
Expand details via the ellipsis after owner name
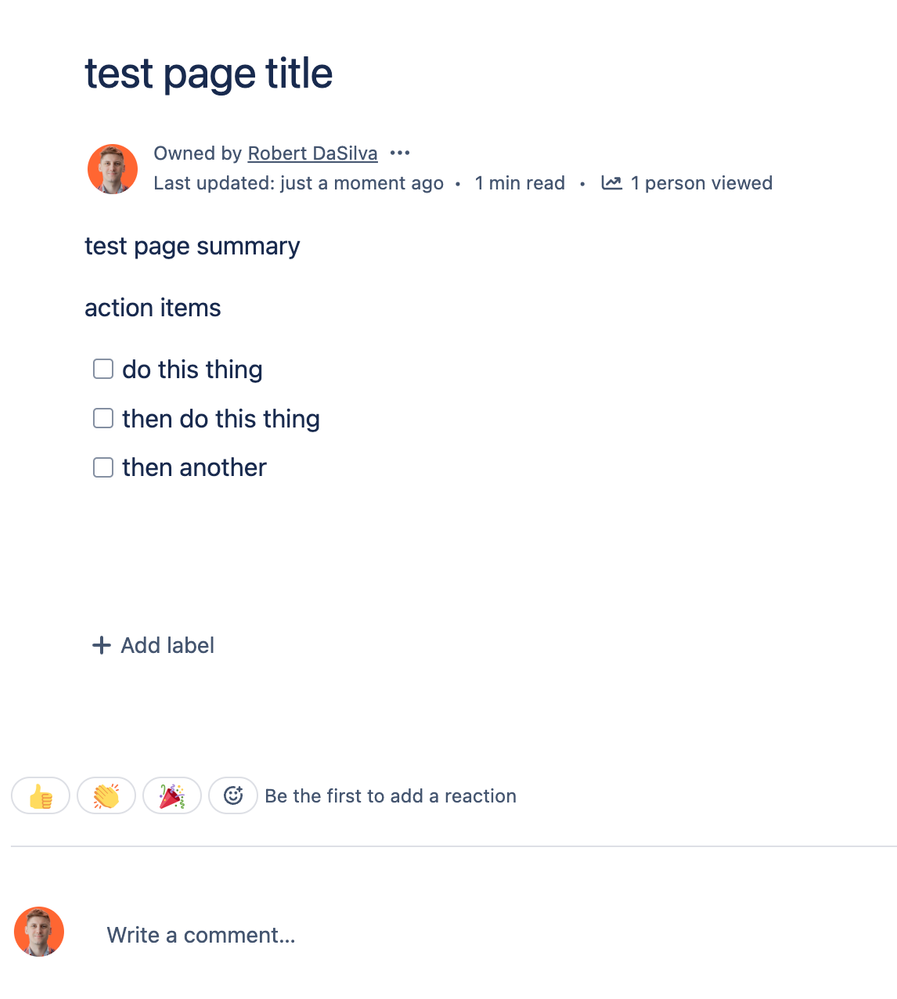(x=400, y=152)
